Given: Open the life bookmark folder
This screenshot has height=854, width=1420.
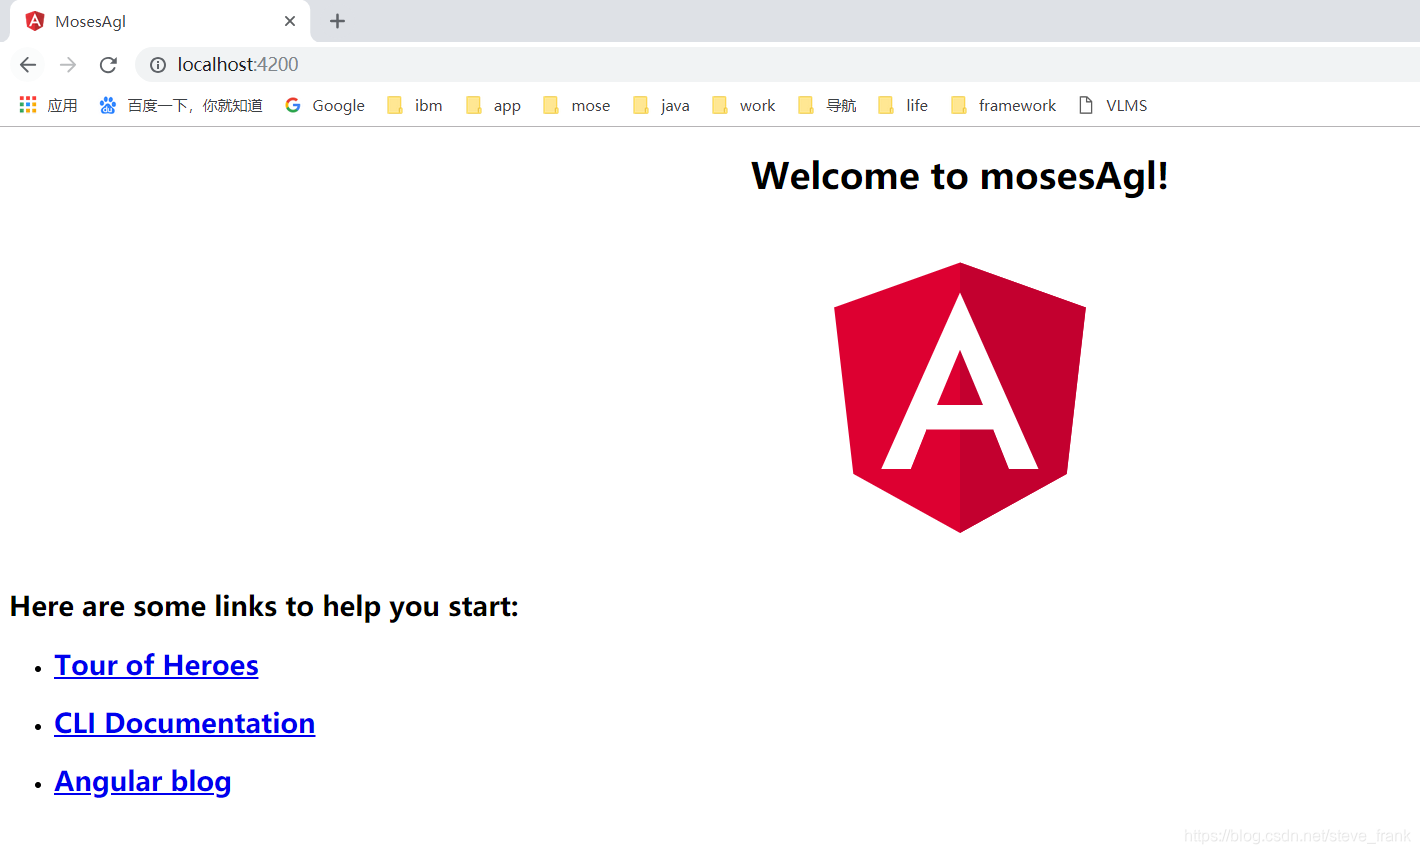Looking at the screenshot, I should (x=903, y=105).
